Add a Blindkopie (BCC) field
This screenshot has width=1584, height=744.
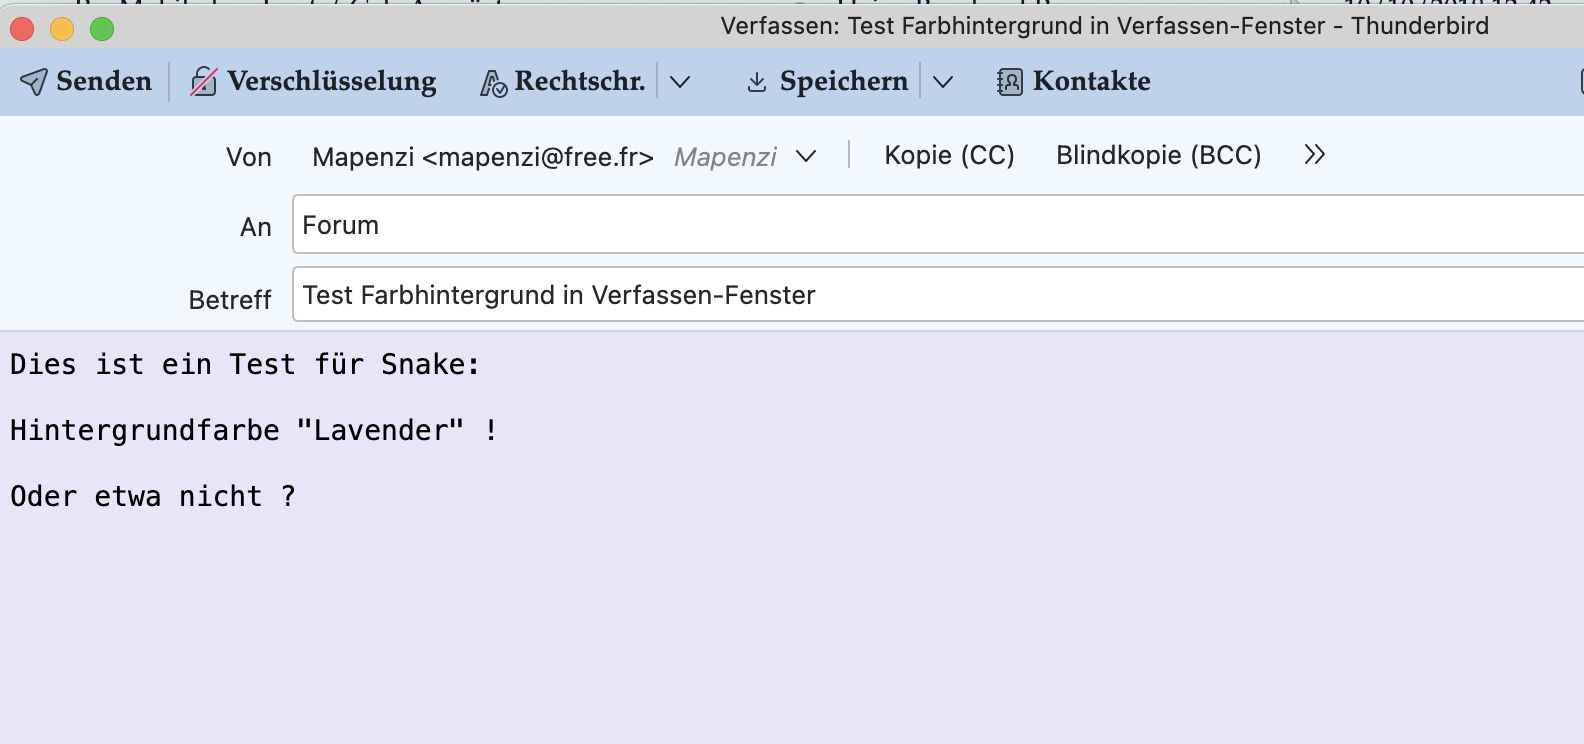click(x=1158, y=155)
